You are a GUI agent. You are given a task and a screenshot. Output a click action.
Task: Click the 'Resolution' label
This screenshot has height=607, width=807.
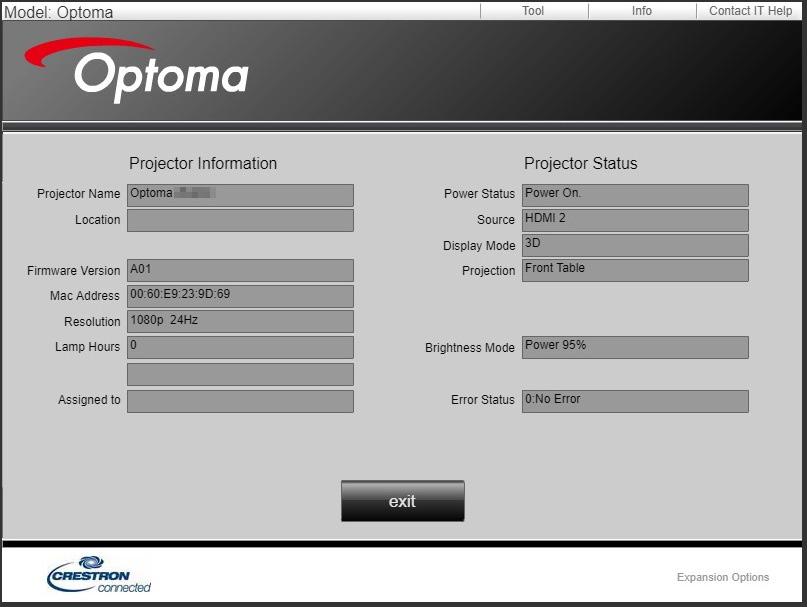click(x=92, y=322)
